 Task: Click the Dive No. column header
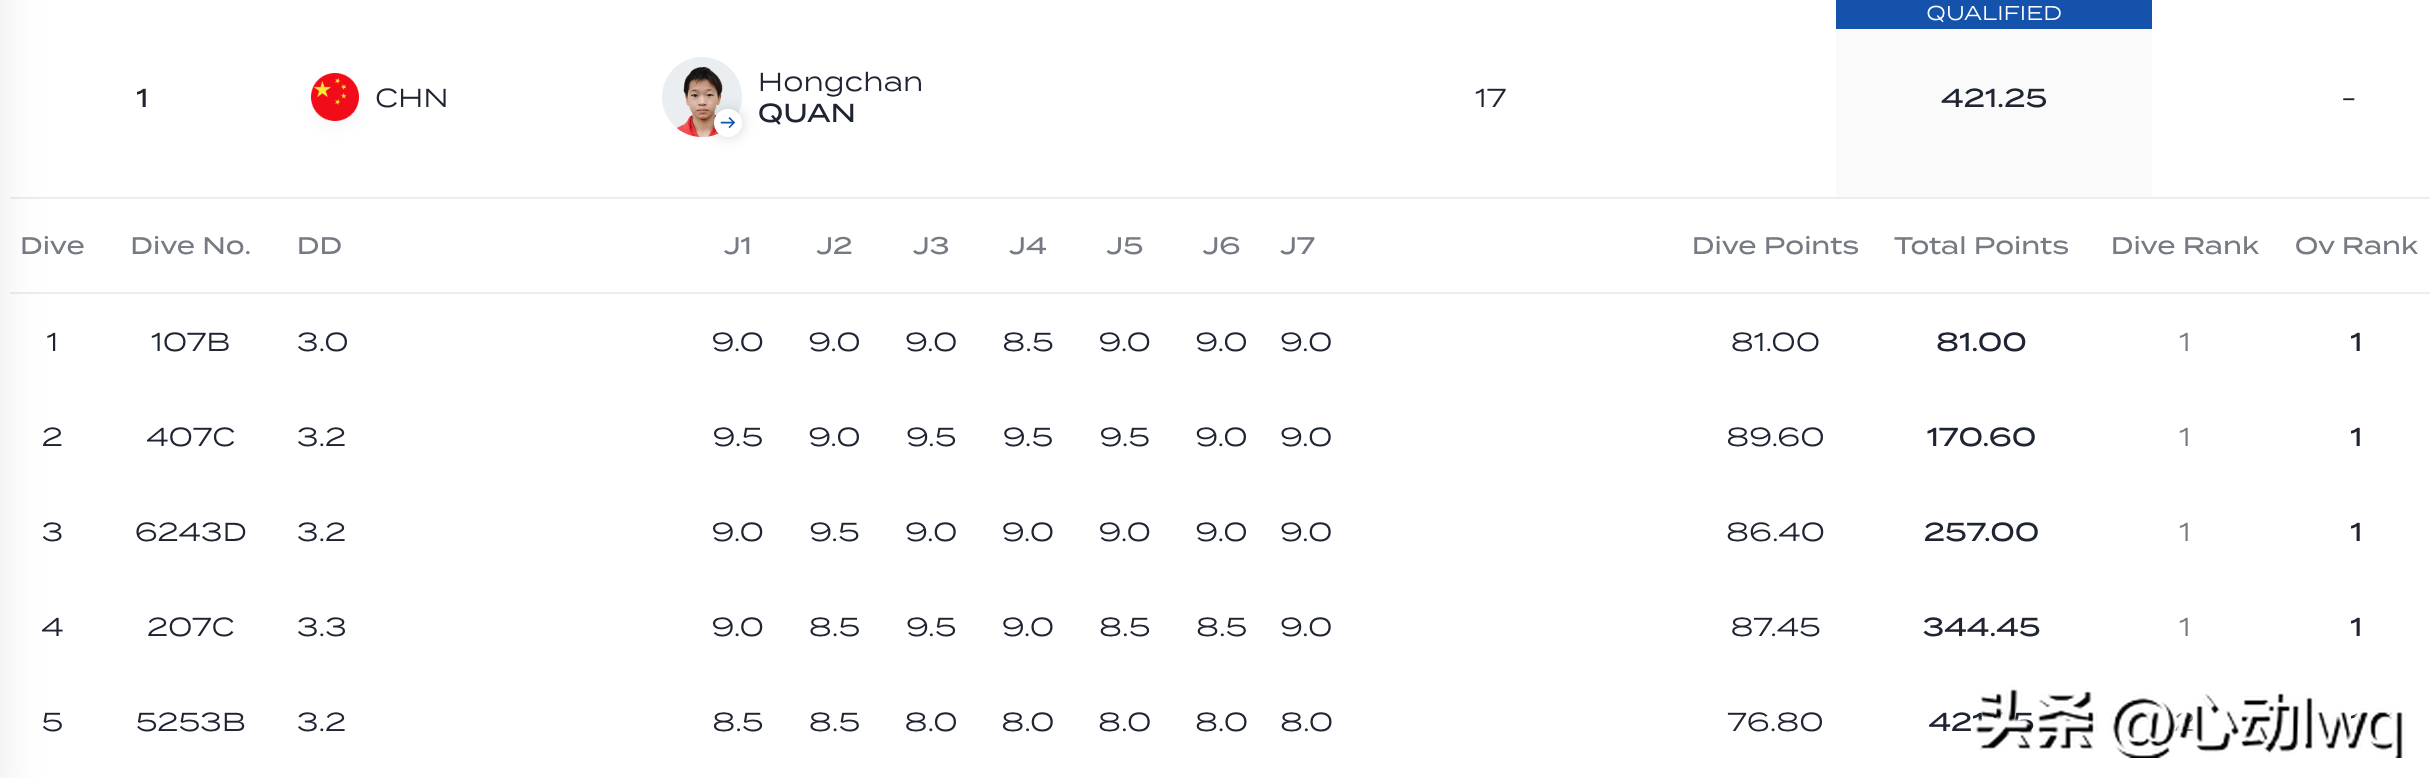(190, 246)
